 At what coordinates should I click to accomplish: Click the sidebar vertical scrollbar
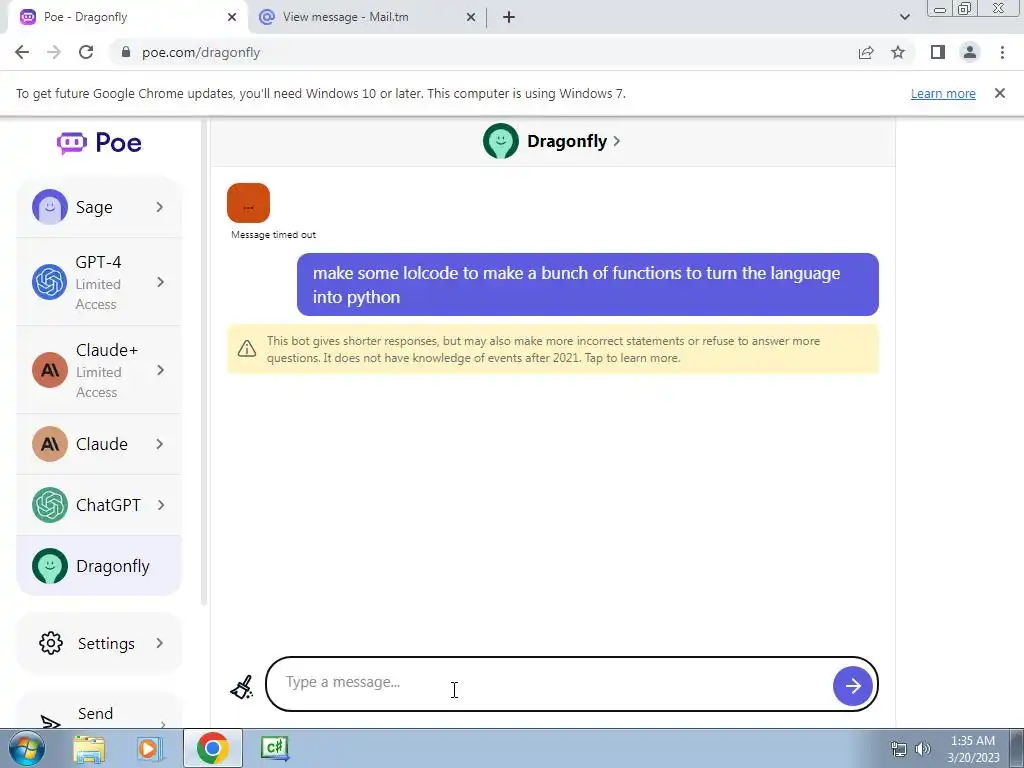coord(204,362)
